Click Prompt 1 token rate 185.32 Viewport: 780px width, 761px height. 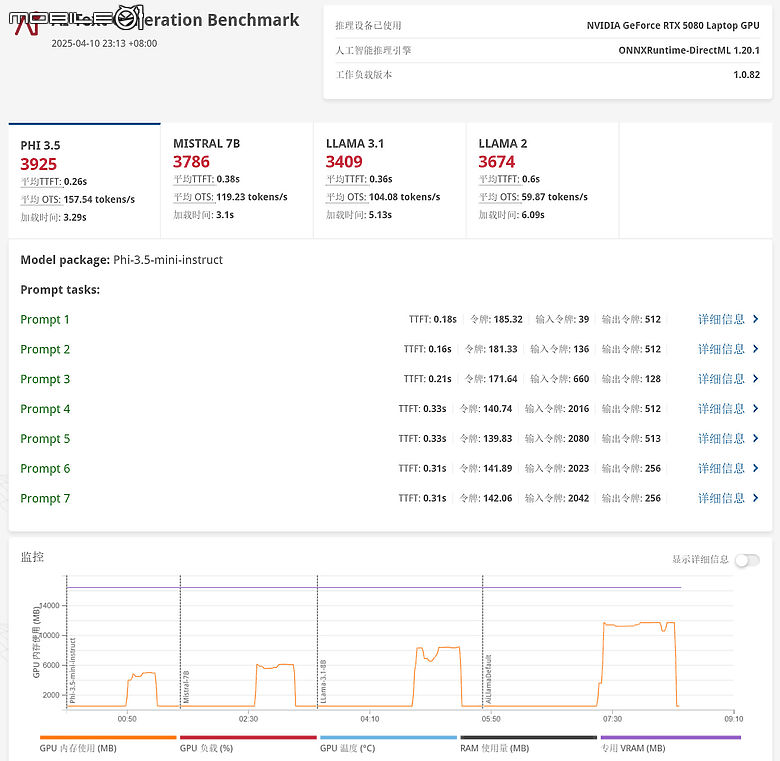coord(508,319)
